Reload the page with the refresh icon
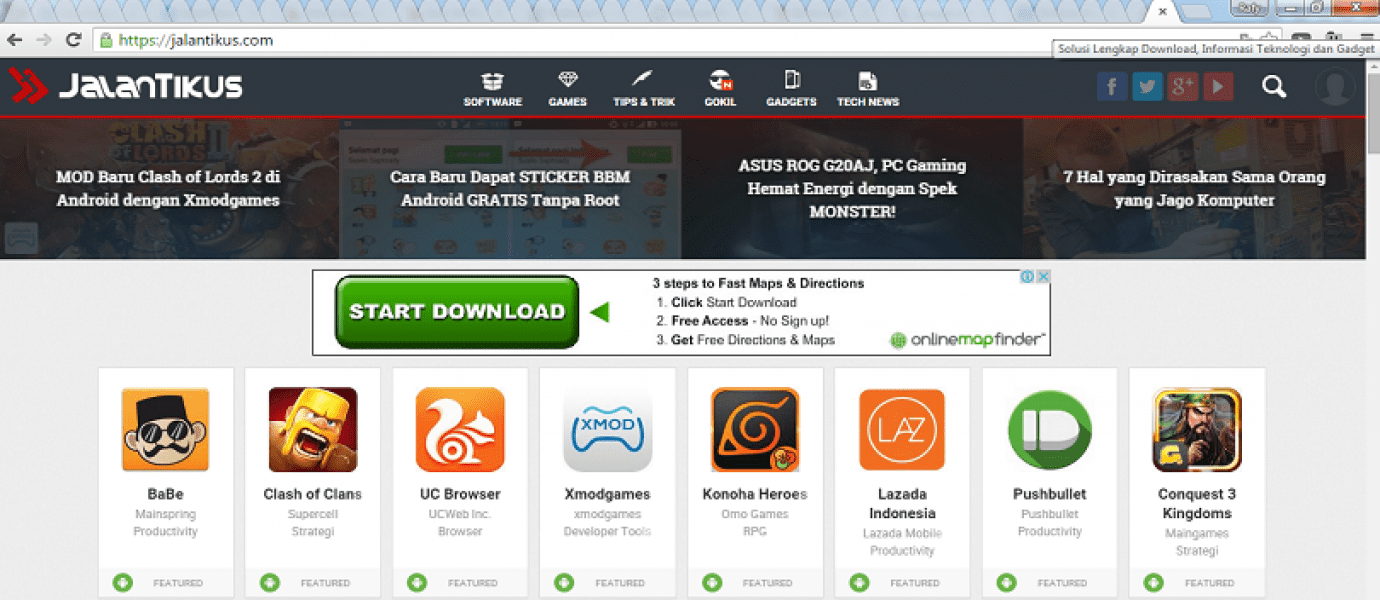This screenshot has width=1380, height=600. [x=73, y=40]
